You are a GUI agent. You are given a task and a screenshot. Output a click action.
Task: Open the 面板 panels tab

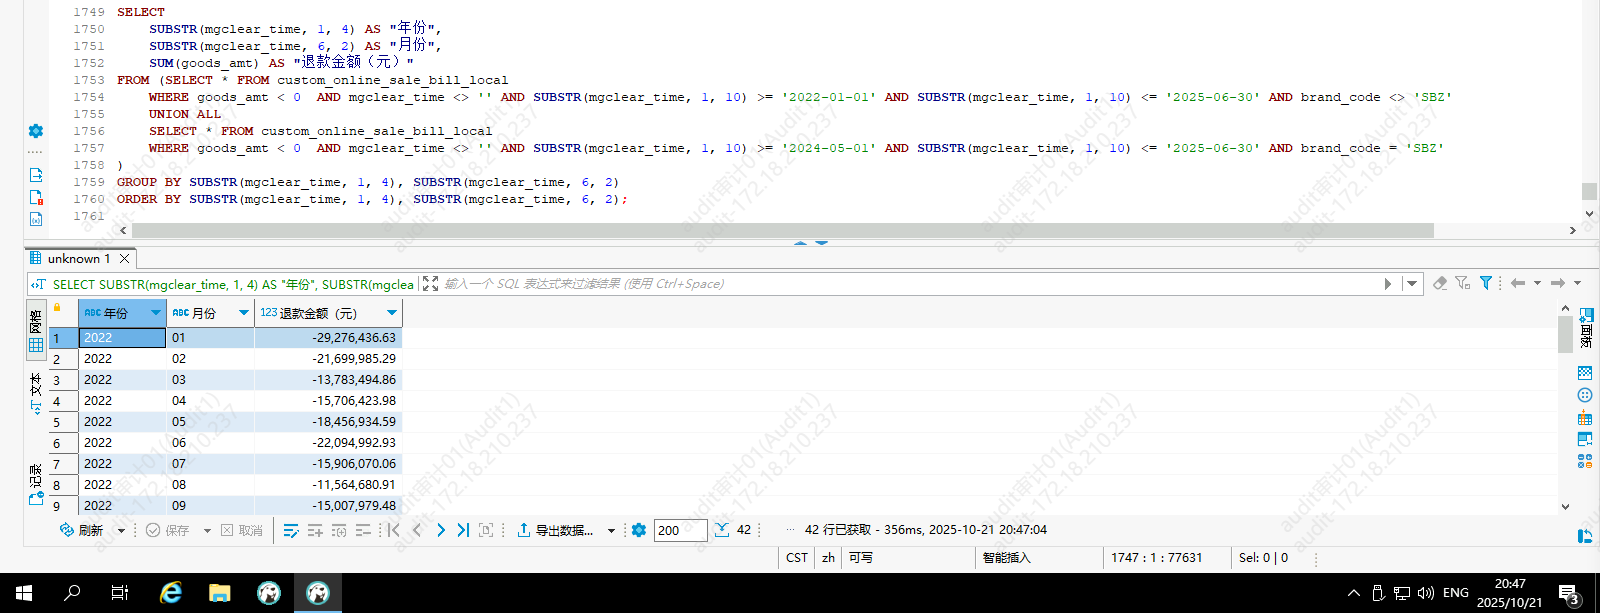pos(1586,328)
